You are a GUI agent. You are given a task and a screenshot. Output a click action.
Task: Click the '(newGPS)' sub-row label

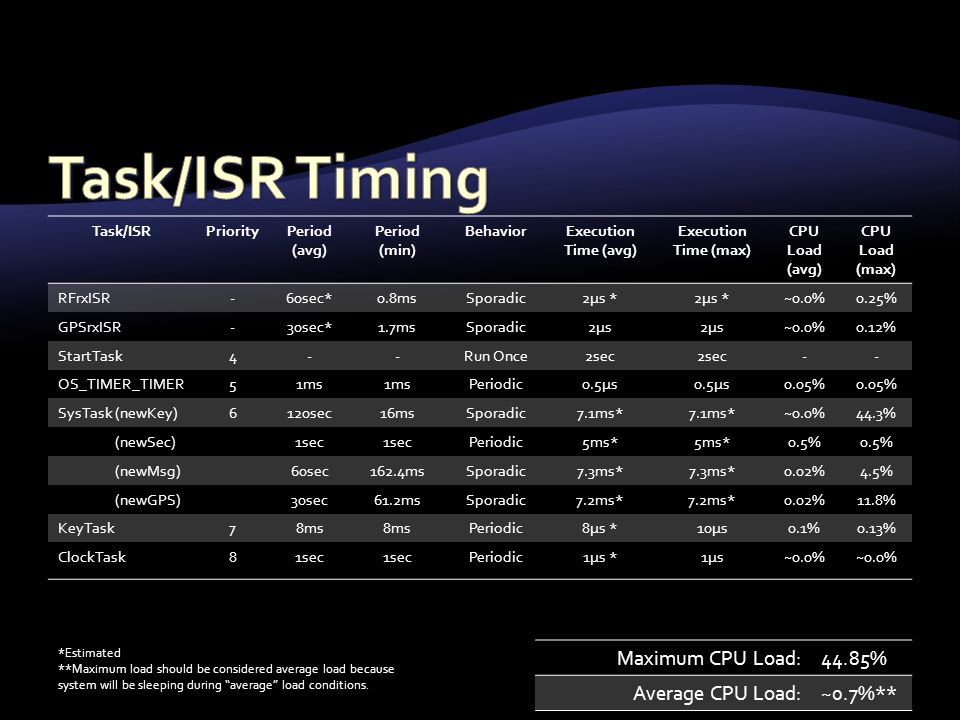(x=148, y=500)
